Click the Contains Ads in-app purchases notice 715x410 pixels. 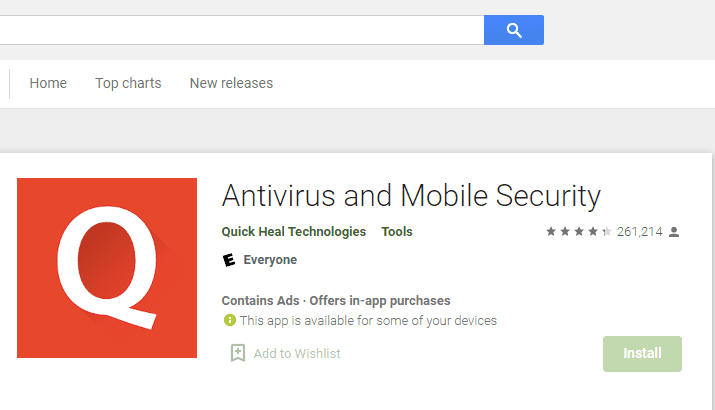coord(336,301)
